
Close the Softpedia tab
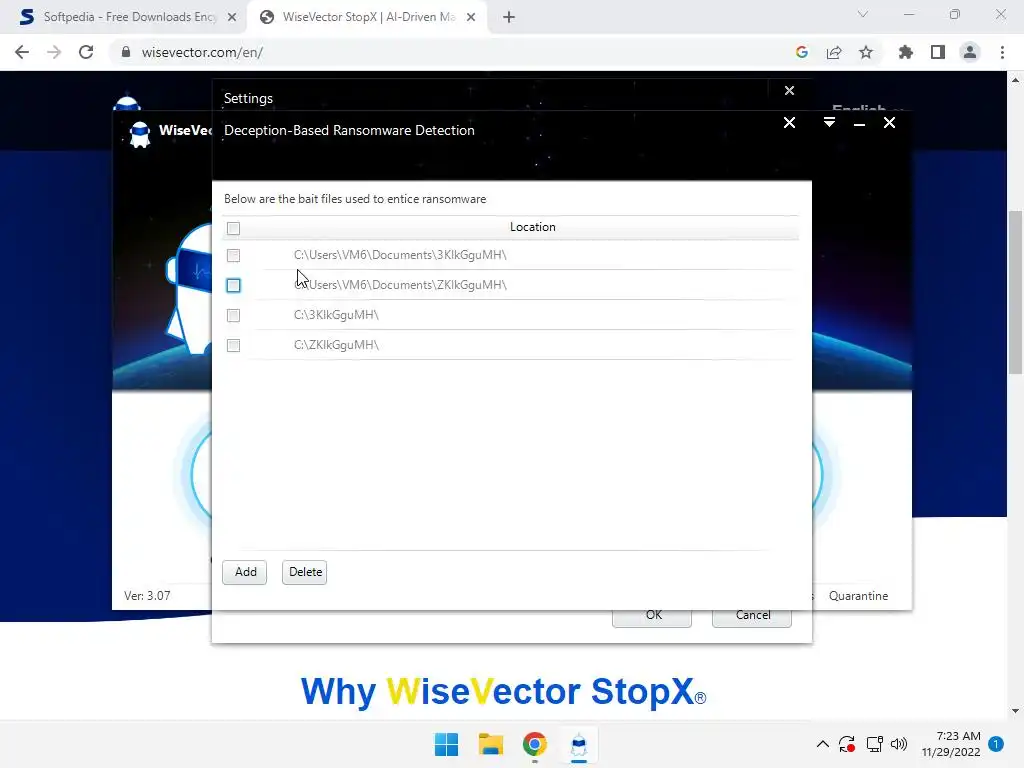pyautogui.click(x=232, y=17)
